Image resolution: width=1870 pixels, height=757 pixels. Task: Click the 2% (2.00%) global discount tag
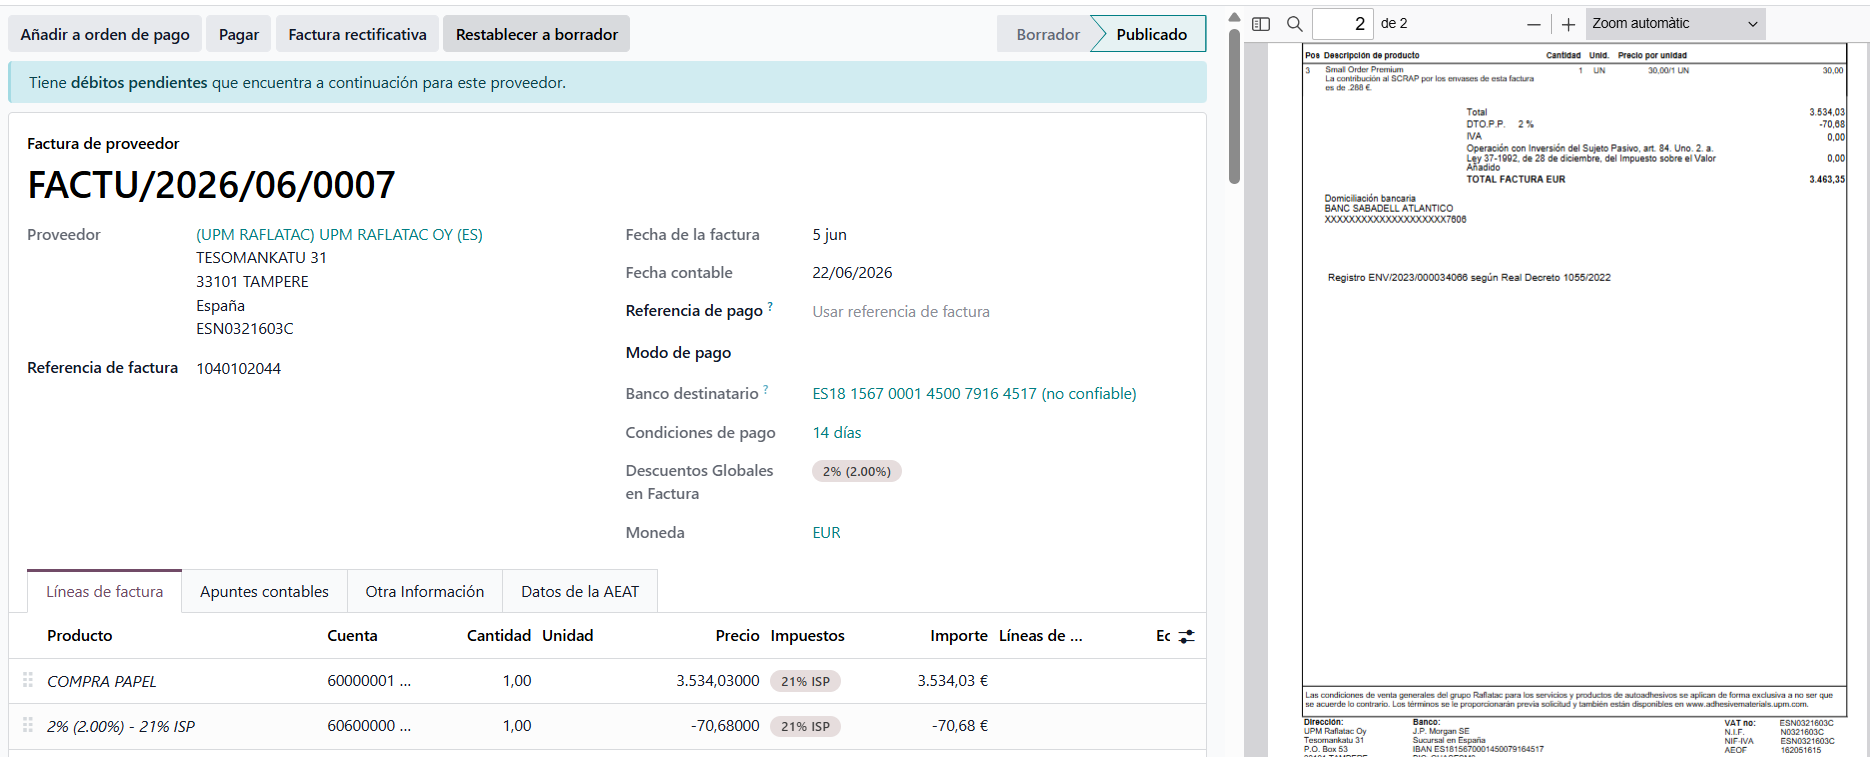coord(857,471)
